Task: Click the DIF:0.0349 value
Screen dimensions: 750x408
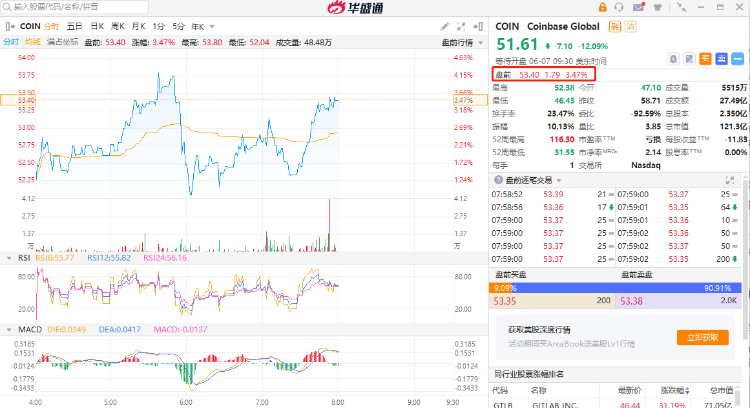Action: [x=66, y=330]
